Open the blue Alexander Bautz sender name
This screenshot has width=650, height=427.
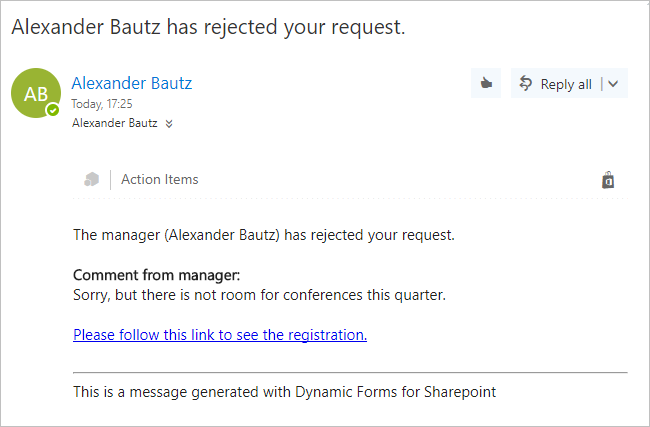pos(132,83)
